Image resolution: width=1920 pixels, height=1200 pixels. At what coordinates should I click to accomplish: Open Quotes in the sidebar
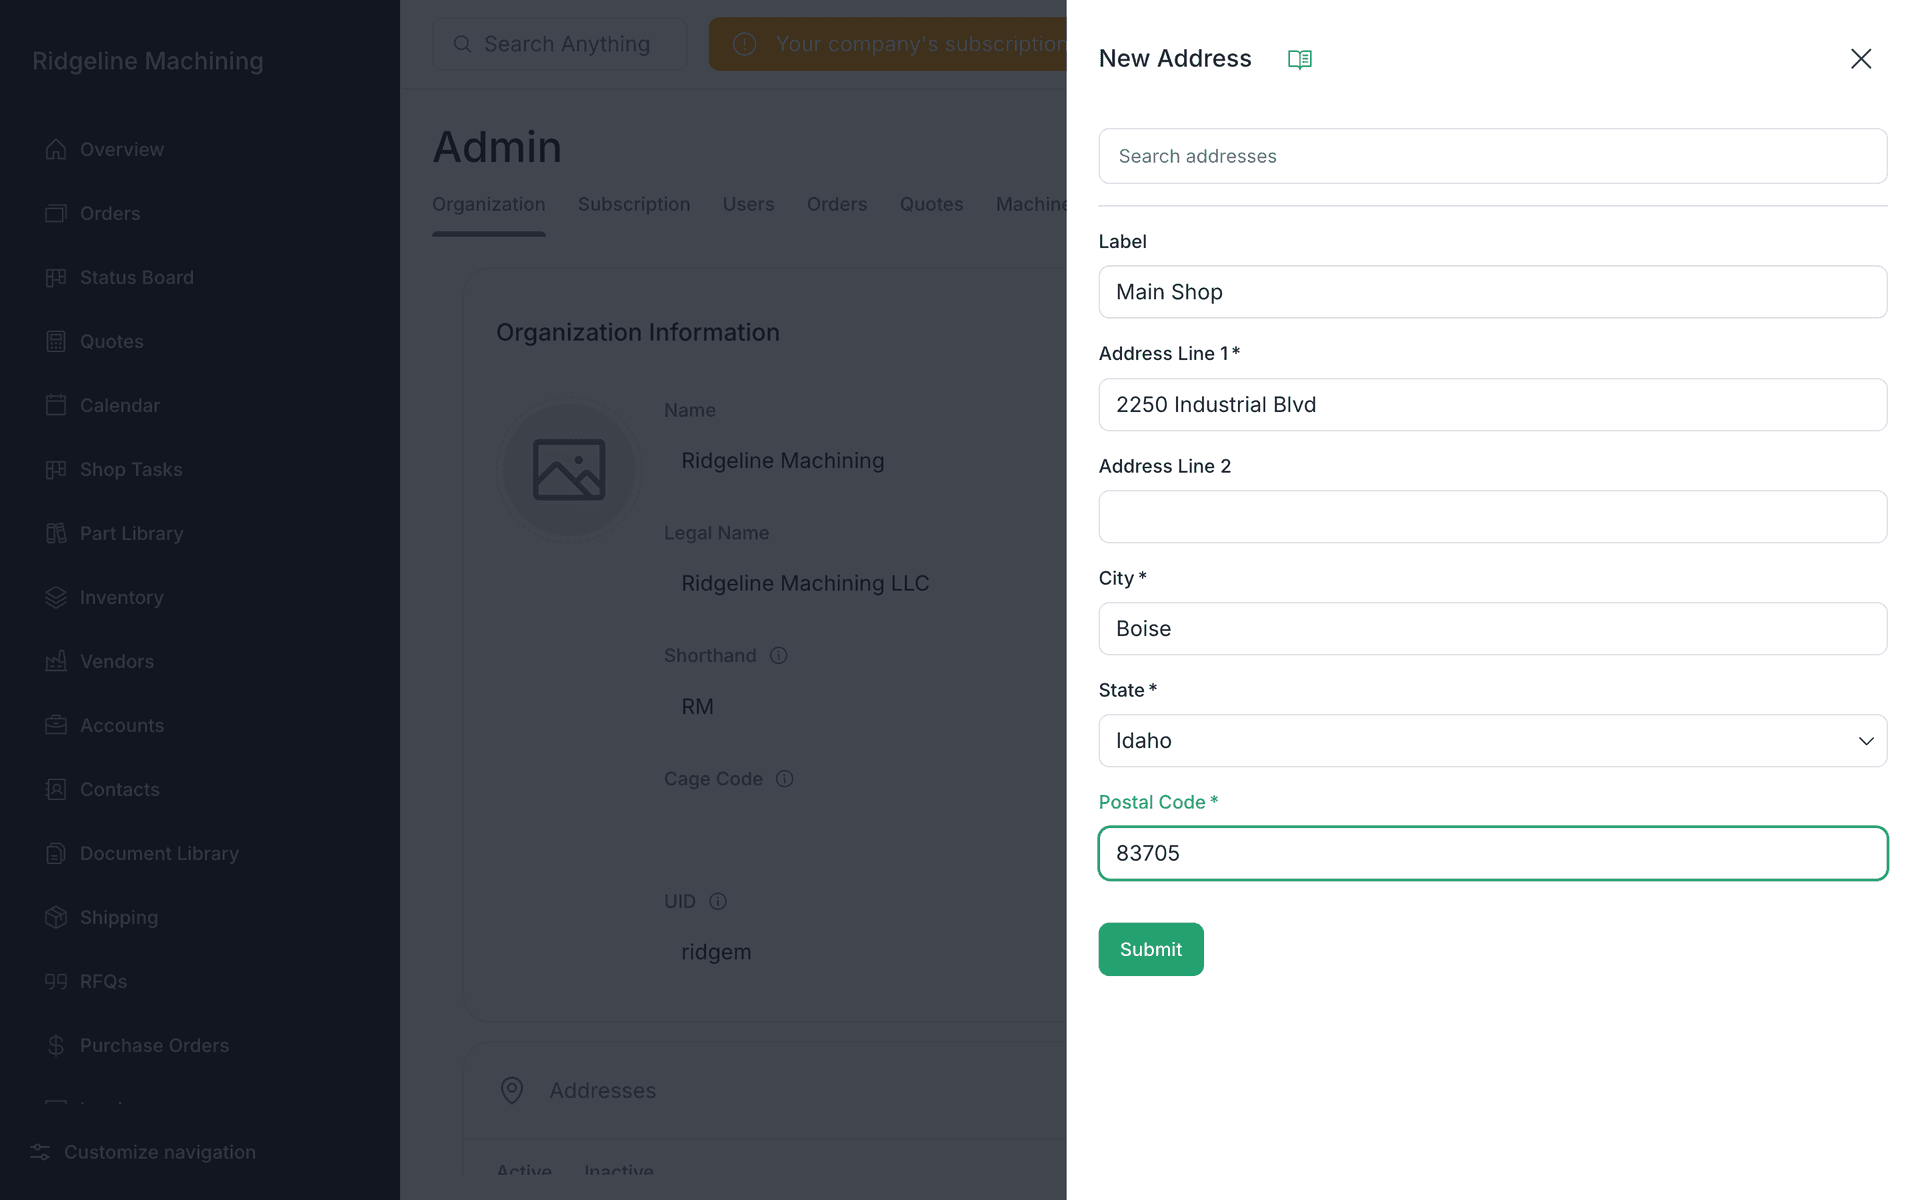94,341
